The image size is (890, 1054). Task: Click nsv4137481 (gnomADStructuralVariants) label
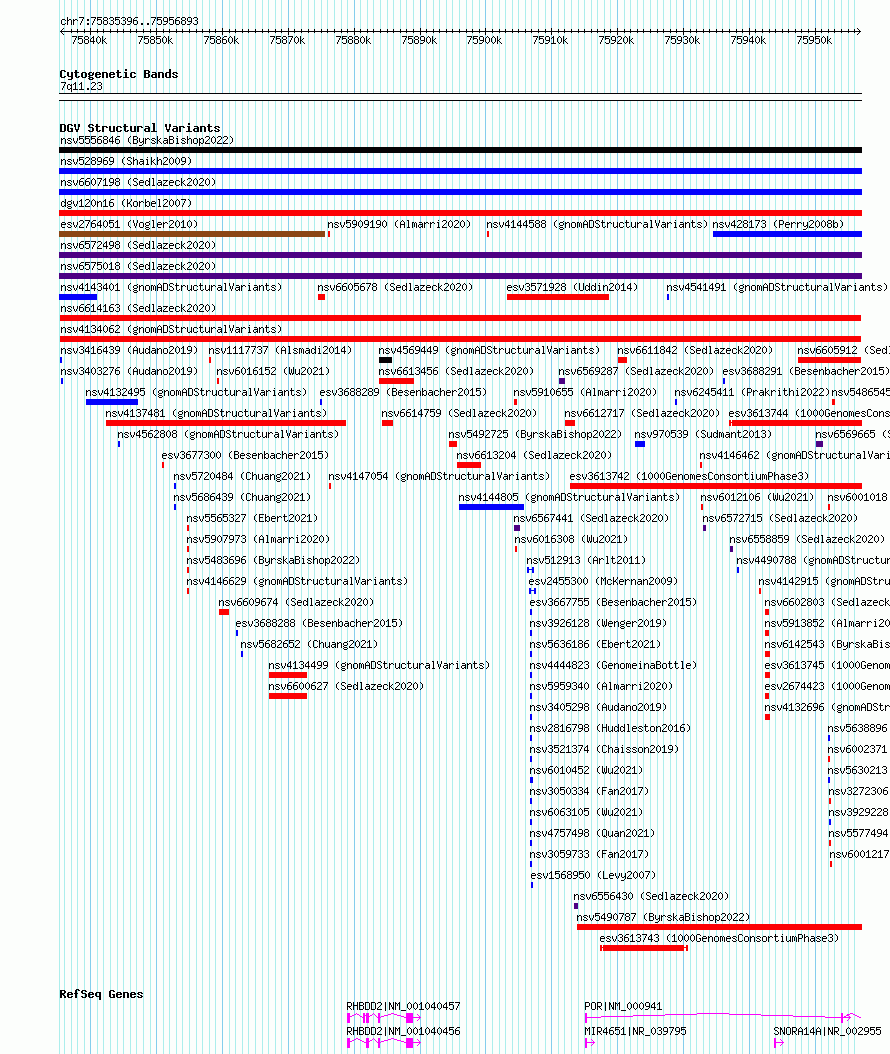tap(216, 413)
